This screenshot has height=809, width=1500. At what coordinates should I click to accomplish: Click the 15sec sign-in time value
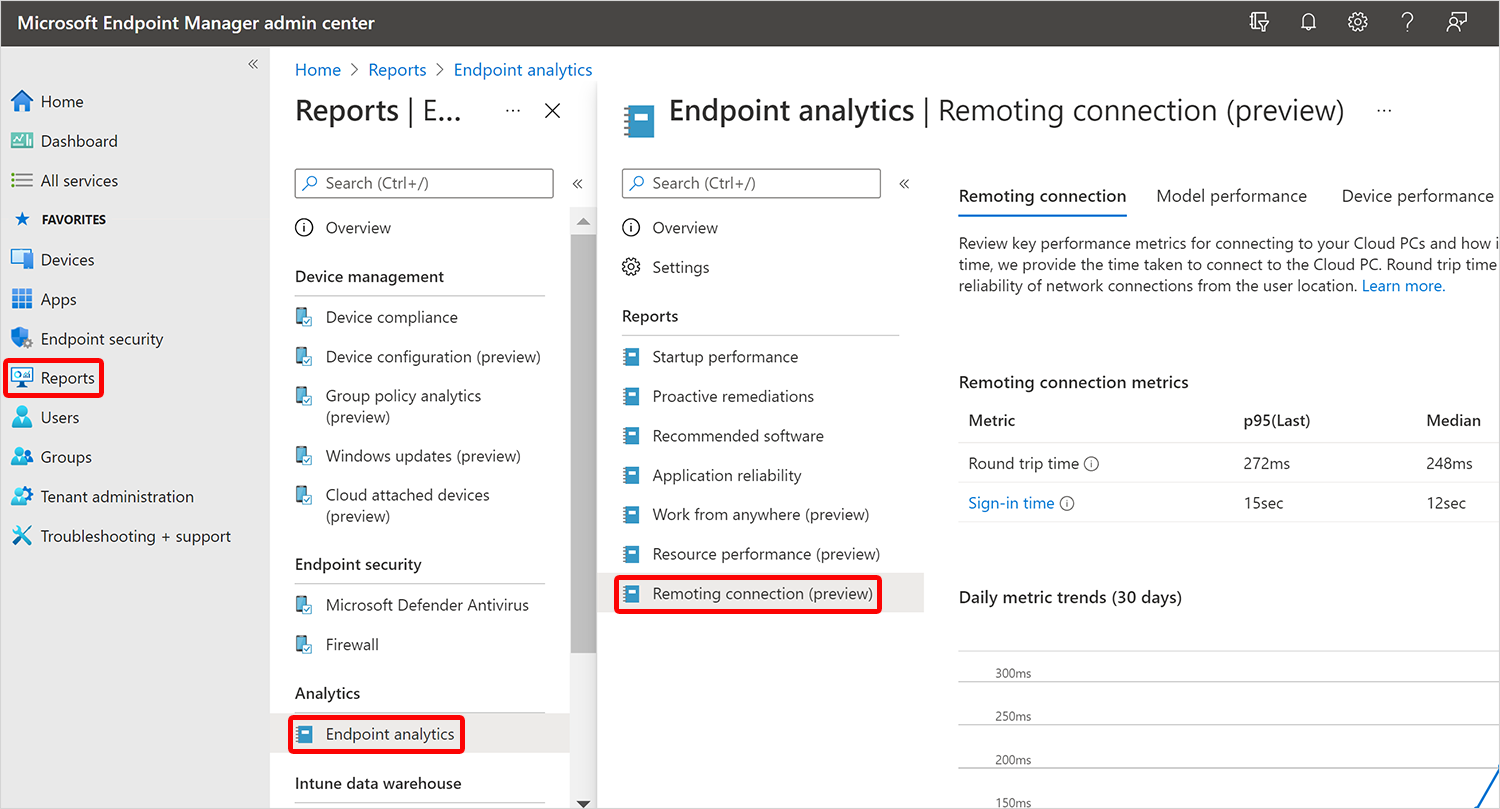(1263, 504)
